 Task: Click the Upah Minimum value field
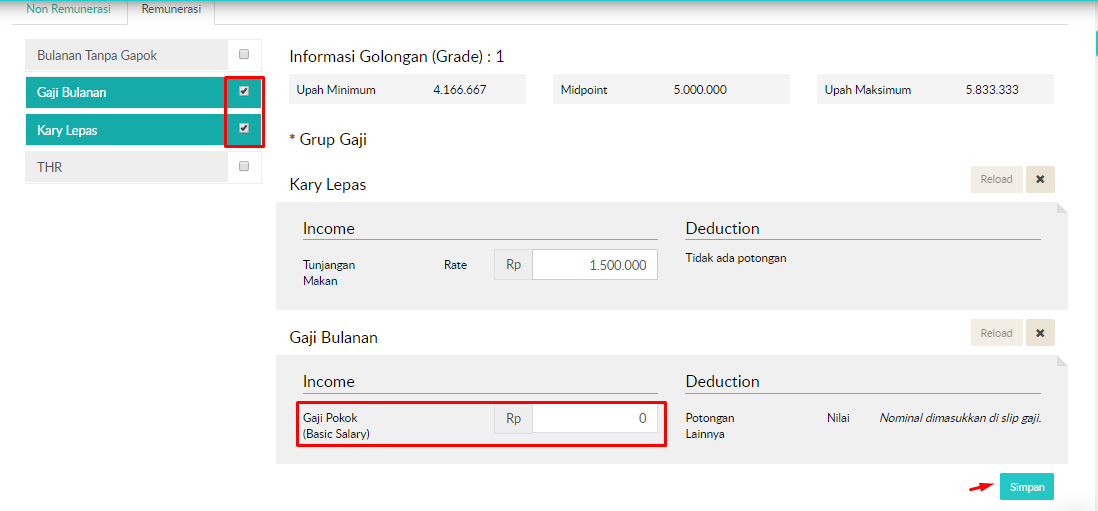pyautogui.click(x=460, y=90)
